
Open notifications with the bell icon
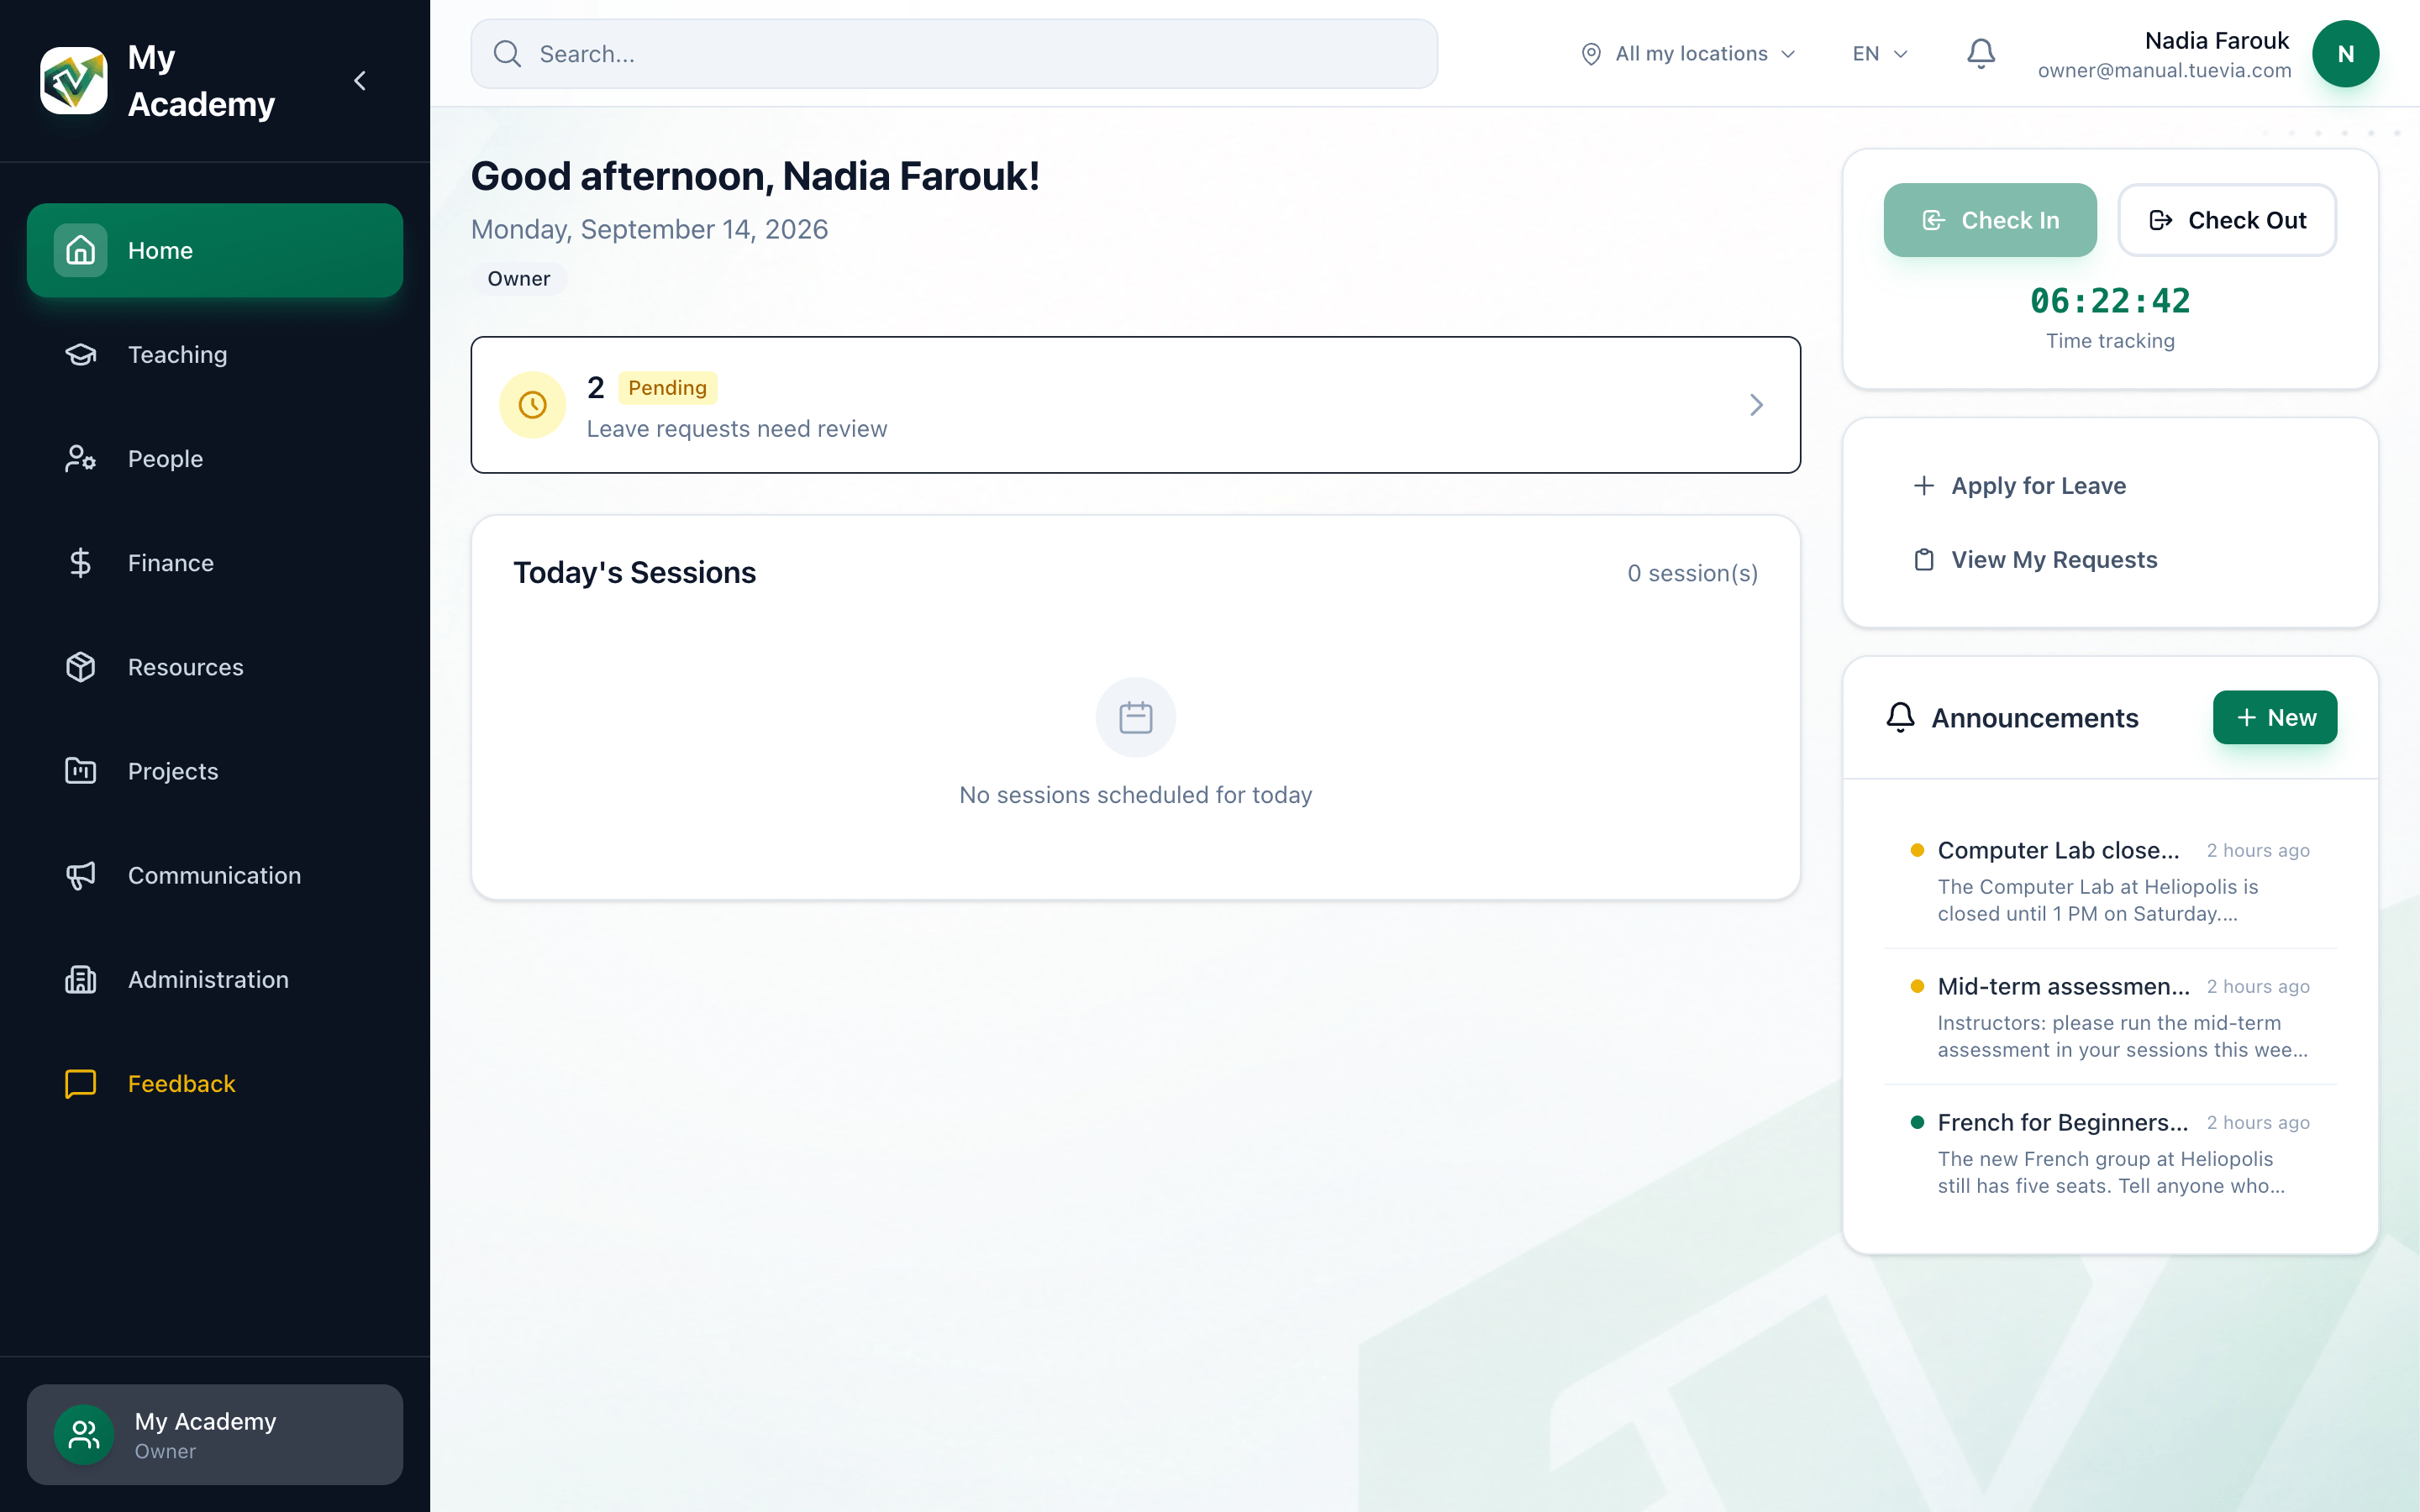coord(1981,54)
